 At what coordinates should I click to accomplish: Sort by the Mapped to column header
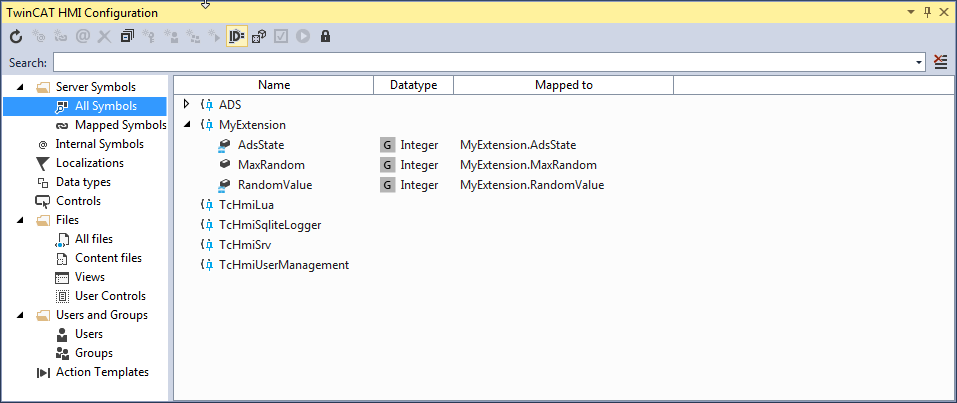tap(563, 85)
